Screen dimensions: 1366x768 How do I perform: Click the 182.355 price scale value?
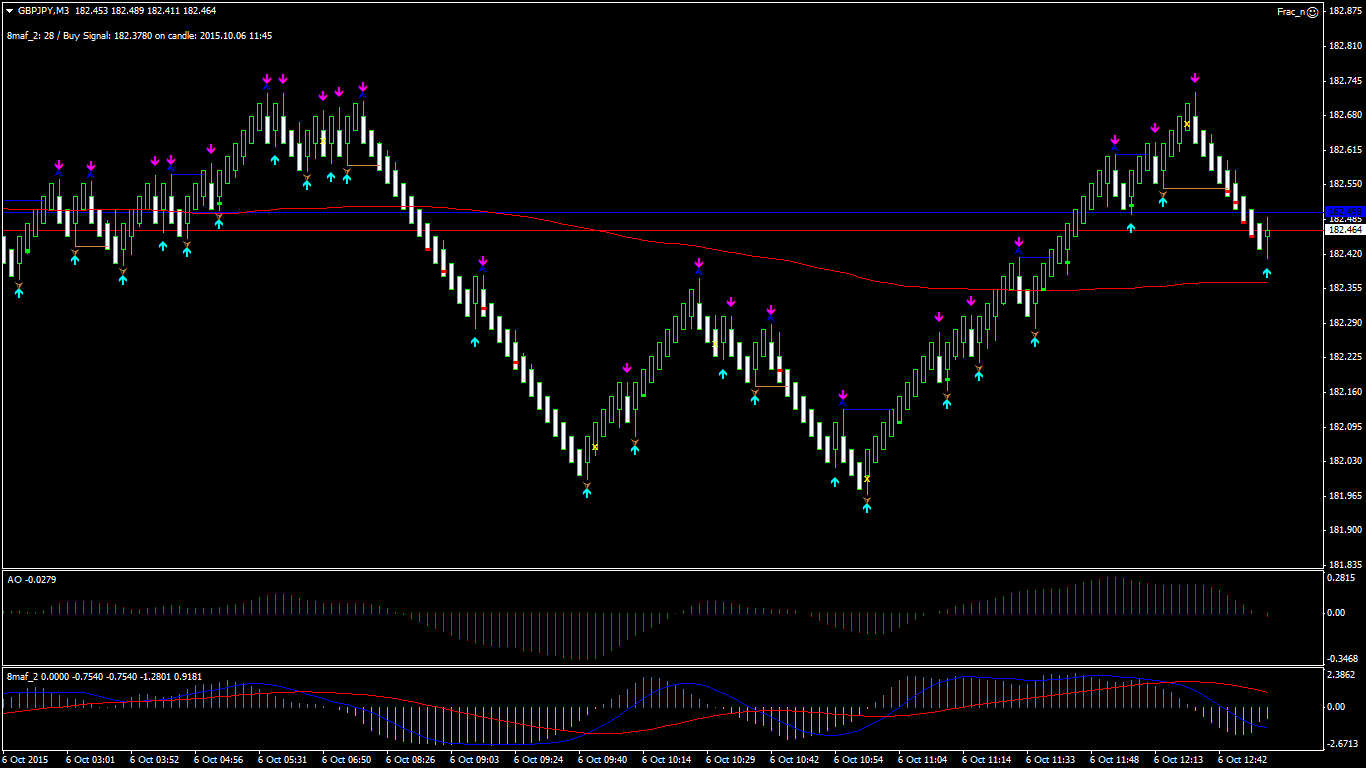pyautogui.click(x=1345, y=288)
